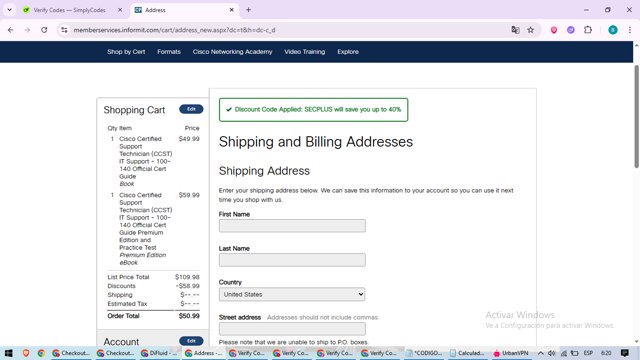Click the page vertical scrollbar
The width and height of the screenshot is (640, 360).
pos(636,116)
